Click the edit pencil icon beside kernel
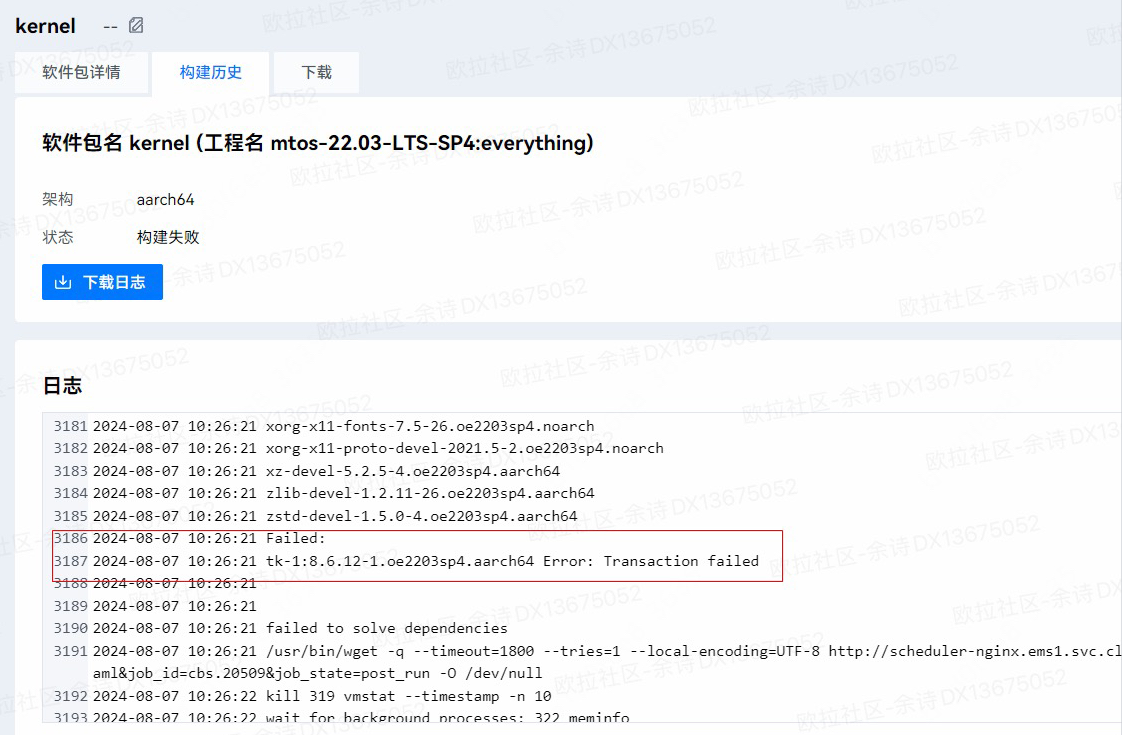1122x735 pixels. click(136, 25)
